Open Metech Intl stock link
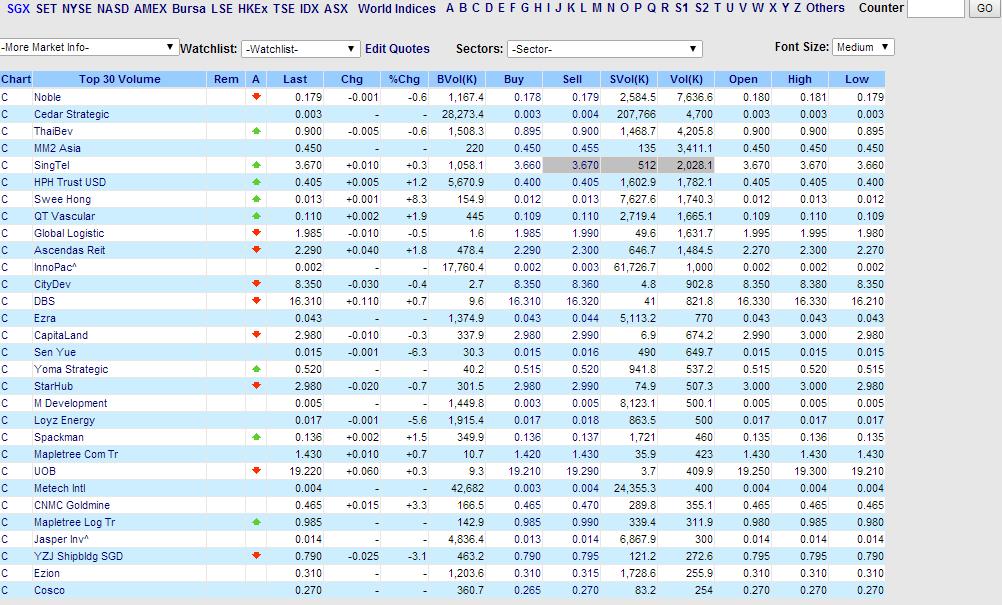Viewport: 1002px width, 605px height. pyautogui.click(x=59, y=489)
